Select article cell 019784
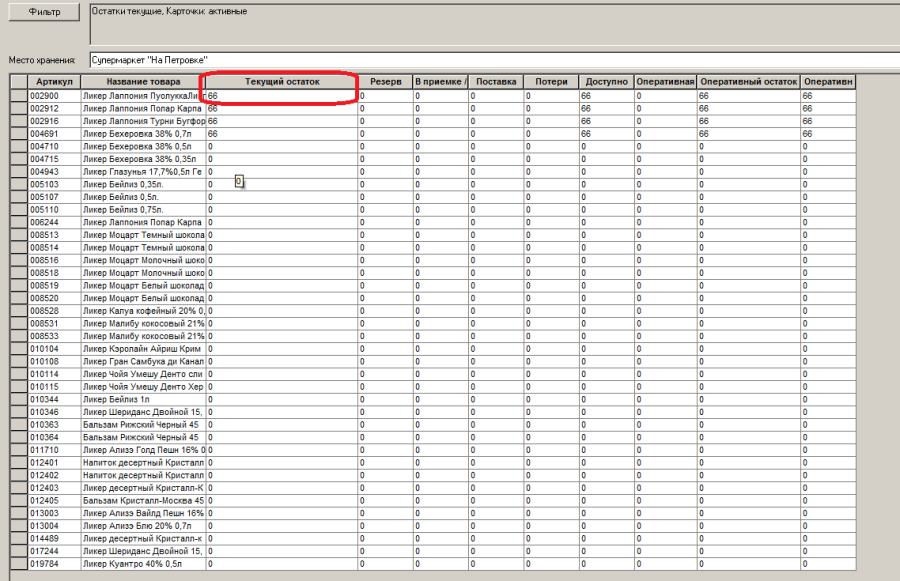 tap(55, 564)
